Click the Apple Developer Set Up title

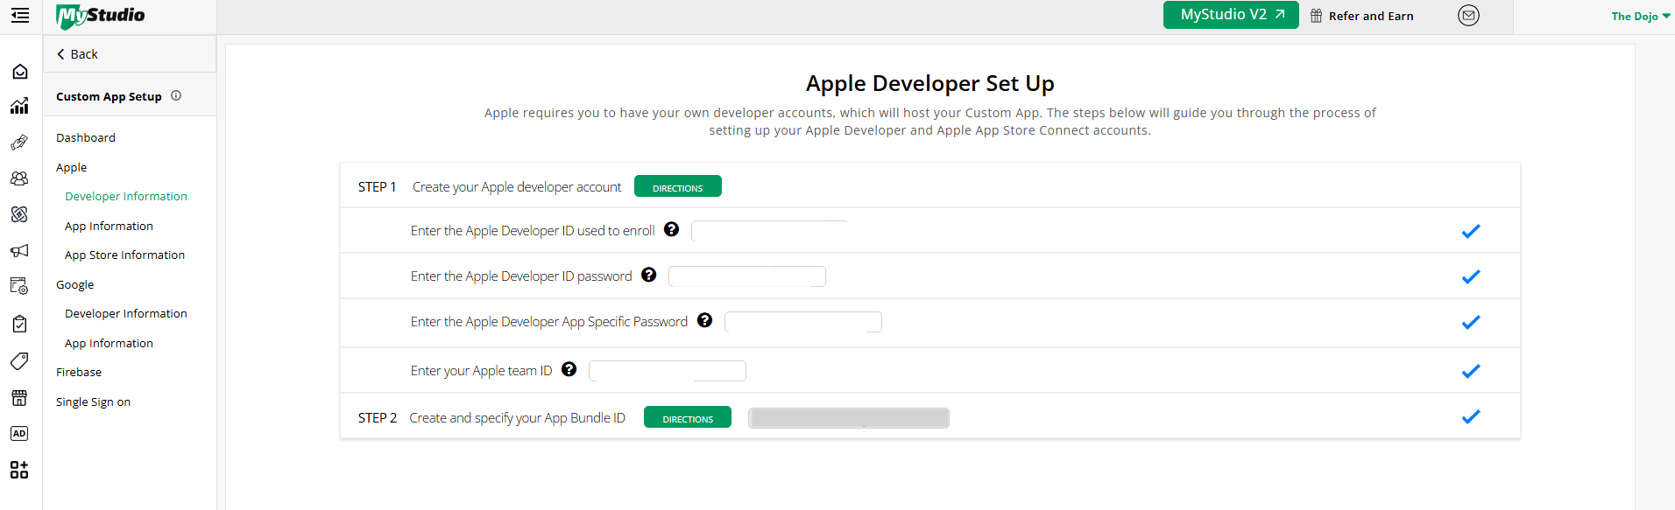(930, 83)
